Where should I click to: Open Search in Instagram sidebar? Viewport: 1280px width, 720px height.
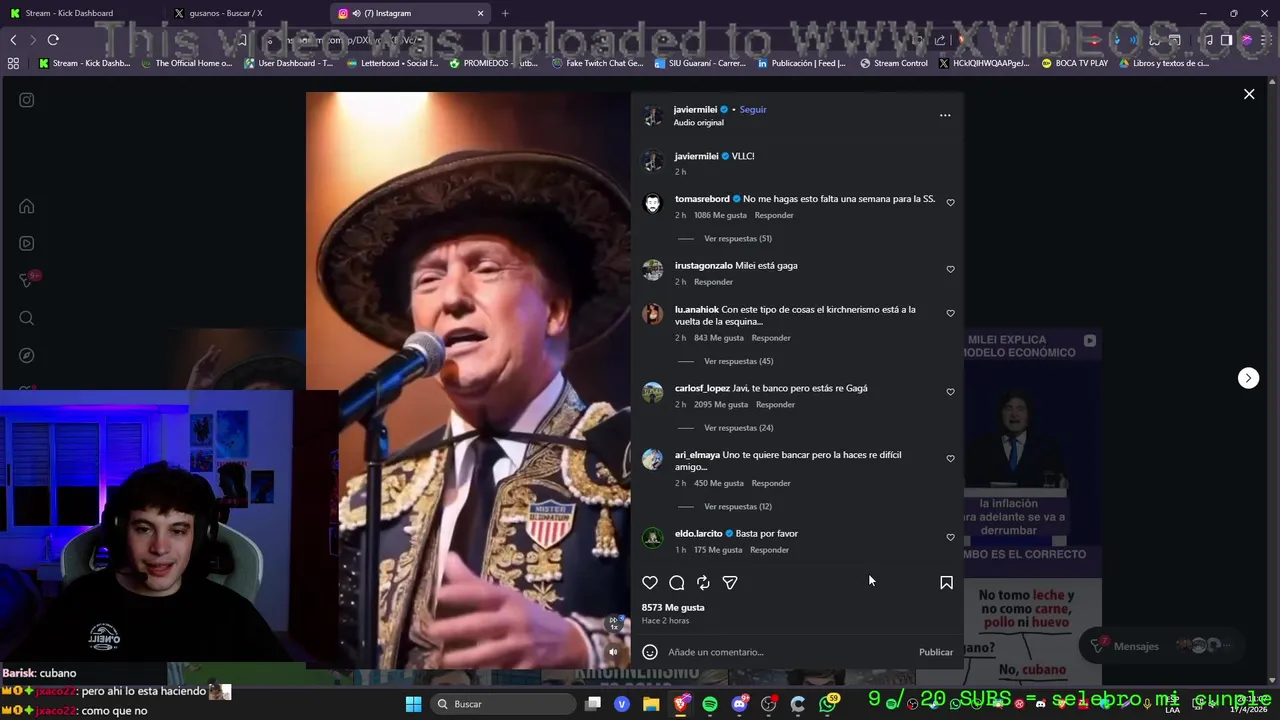point(27,318)
